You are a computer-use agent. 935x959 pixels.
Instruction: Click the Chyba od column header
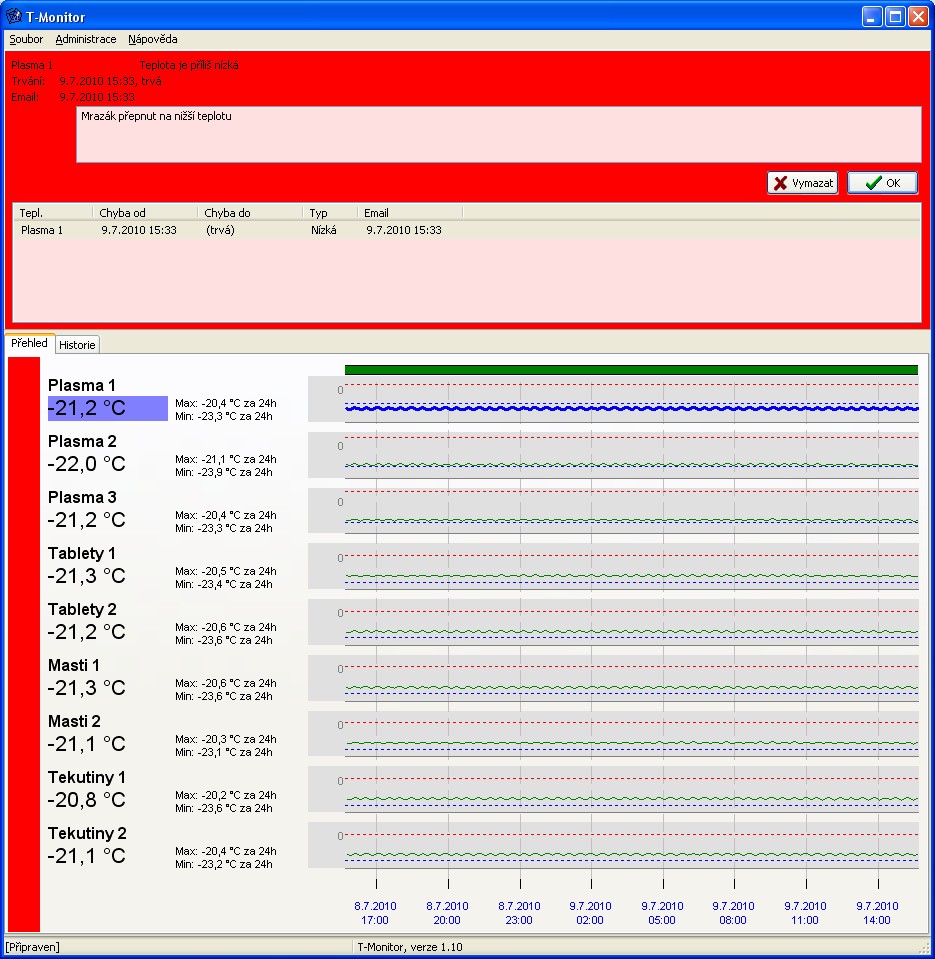(x=145, y=213)
